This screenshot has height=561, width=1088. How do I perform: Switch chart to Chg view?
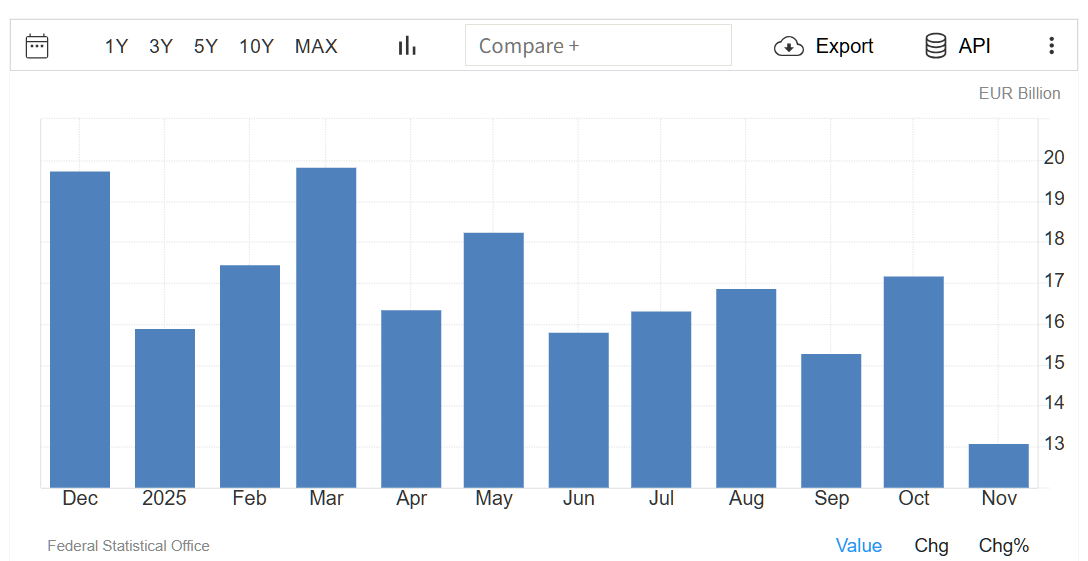(x=931, y=545)
